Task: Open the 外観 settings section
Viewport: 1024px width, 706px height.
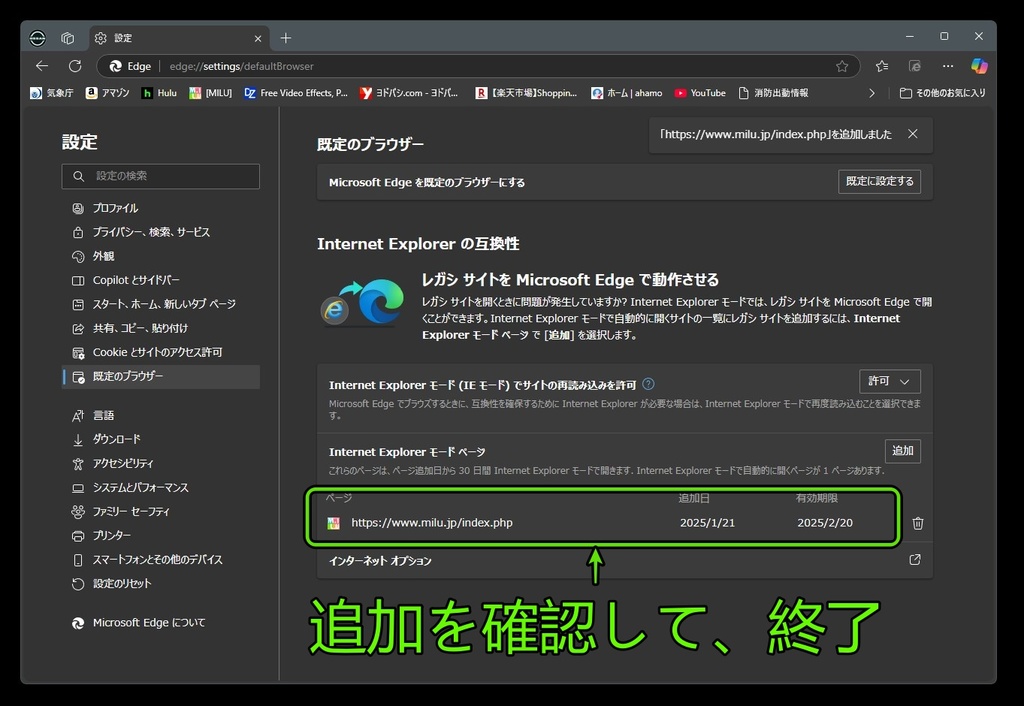Action: pos(161,256)
